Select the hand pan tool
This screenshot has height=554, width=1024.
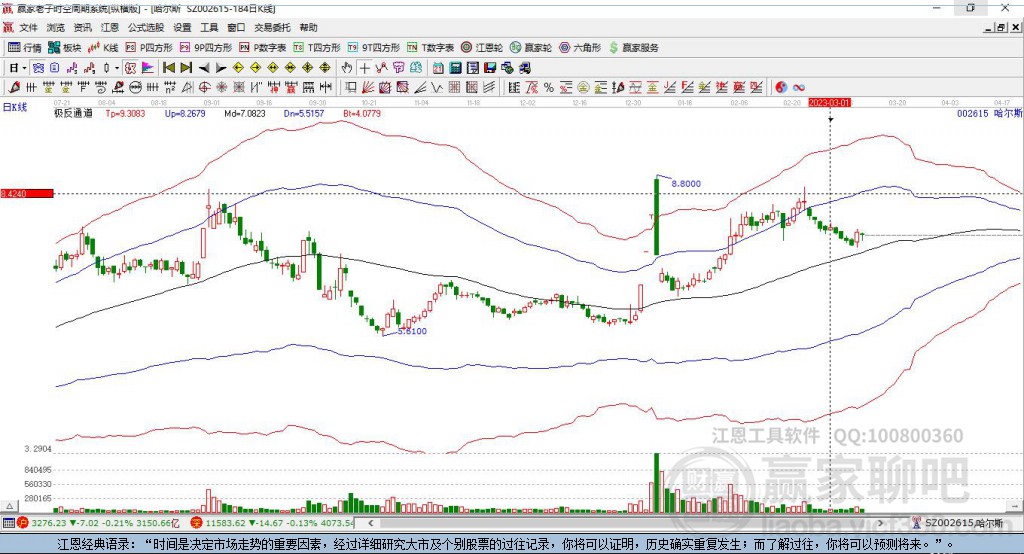347,68
